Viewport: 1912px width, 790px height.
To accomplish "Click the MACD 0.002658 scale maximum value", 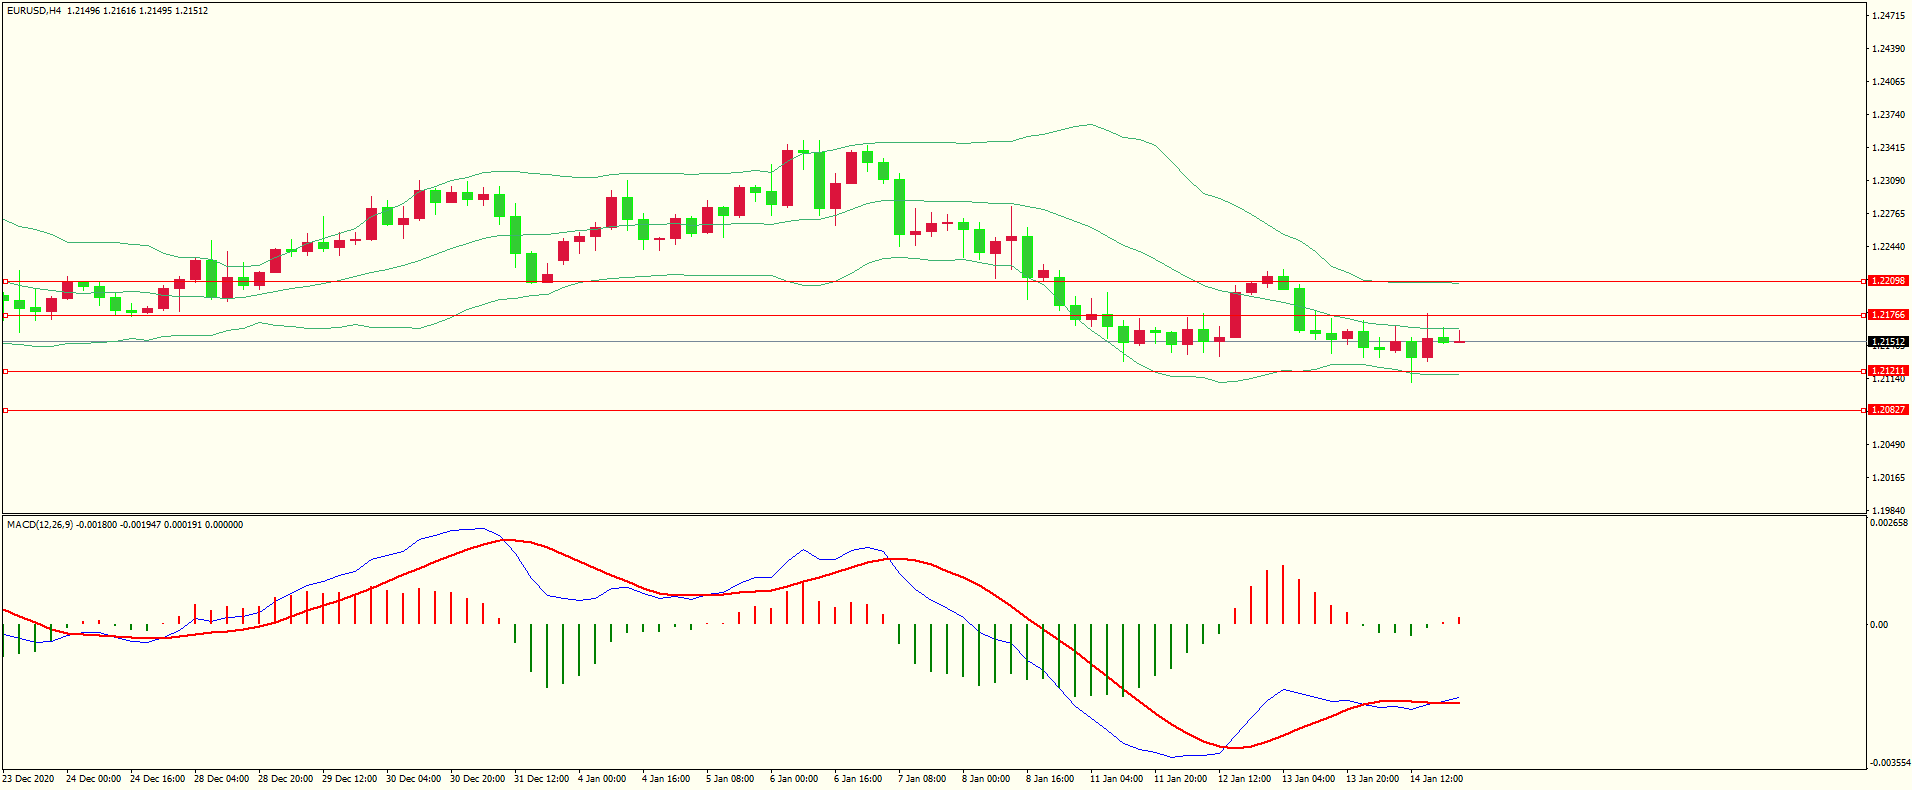I will [1888, 523].
